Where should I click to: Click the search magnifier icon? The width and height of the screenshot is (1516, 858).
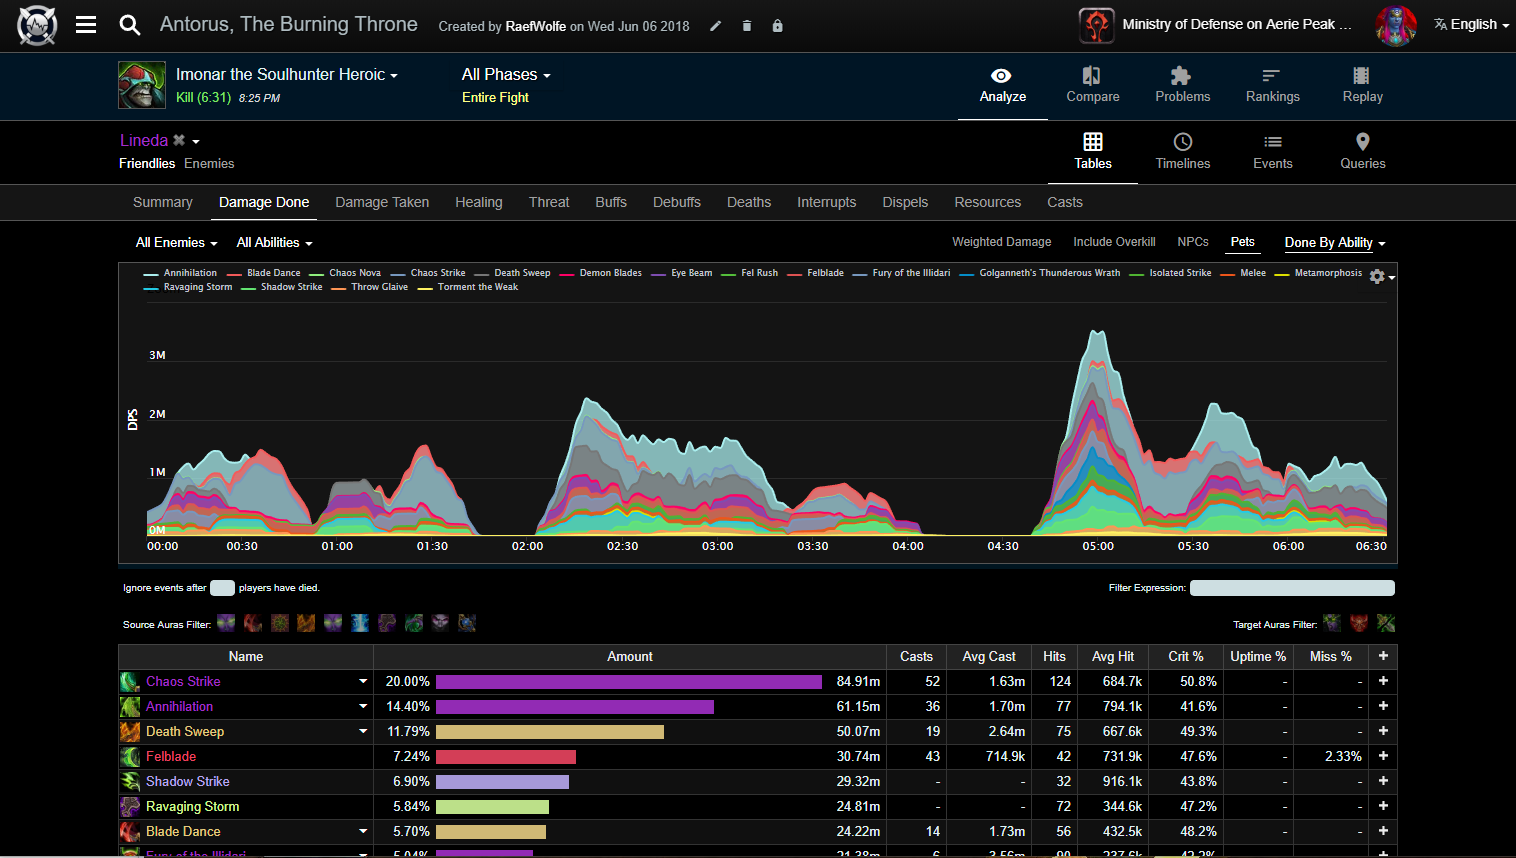coord(129,25)
